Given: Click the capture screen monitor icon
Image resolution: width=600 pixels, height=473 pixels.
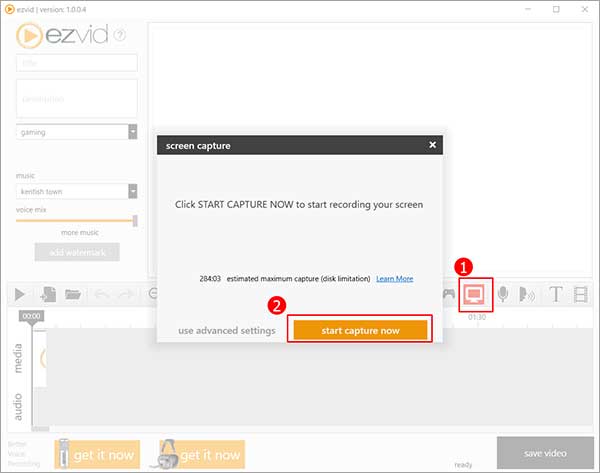Looking at the screenshot, I should click(476, 294).
